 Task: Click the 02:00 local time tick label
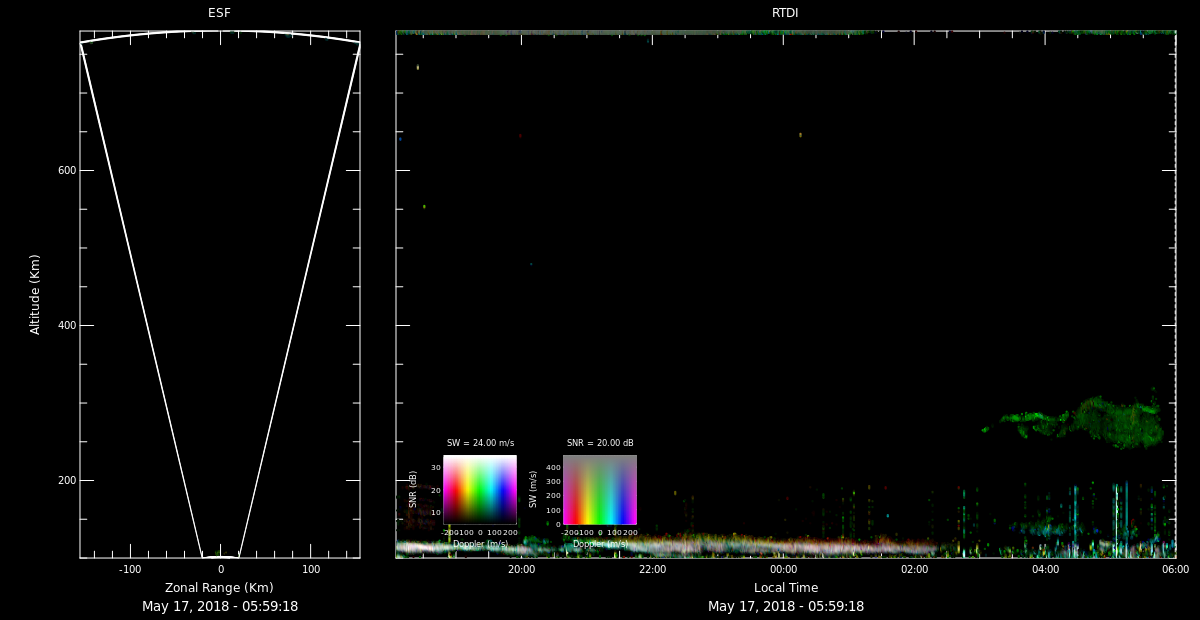[914, 569]
